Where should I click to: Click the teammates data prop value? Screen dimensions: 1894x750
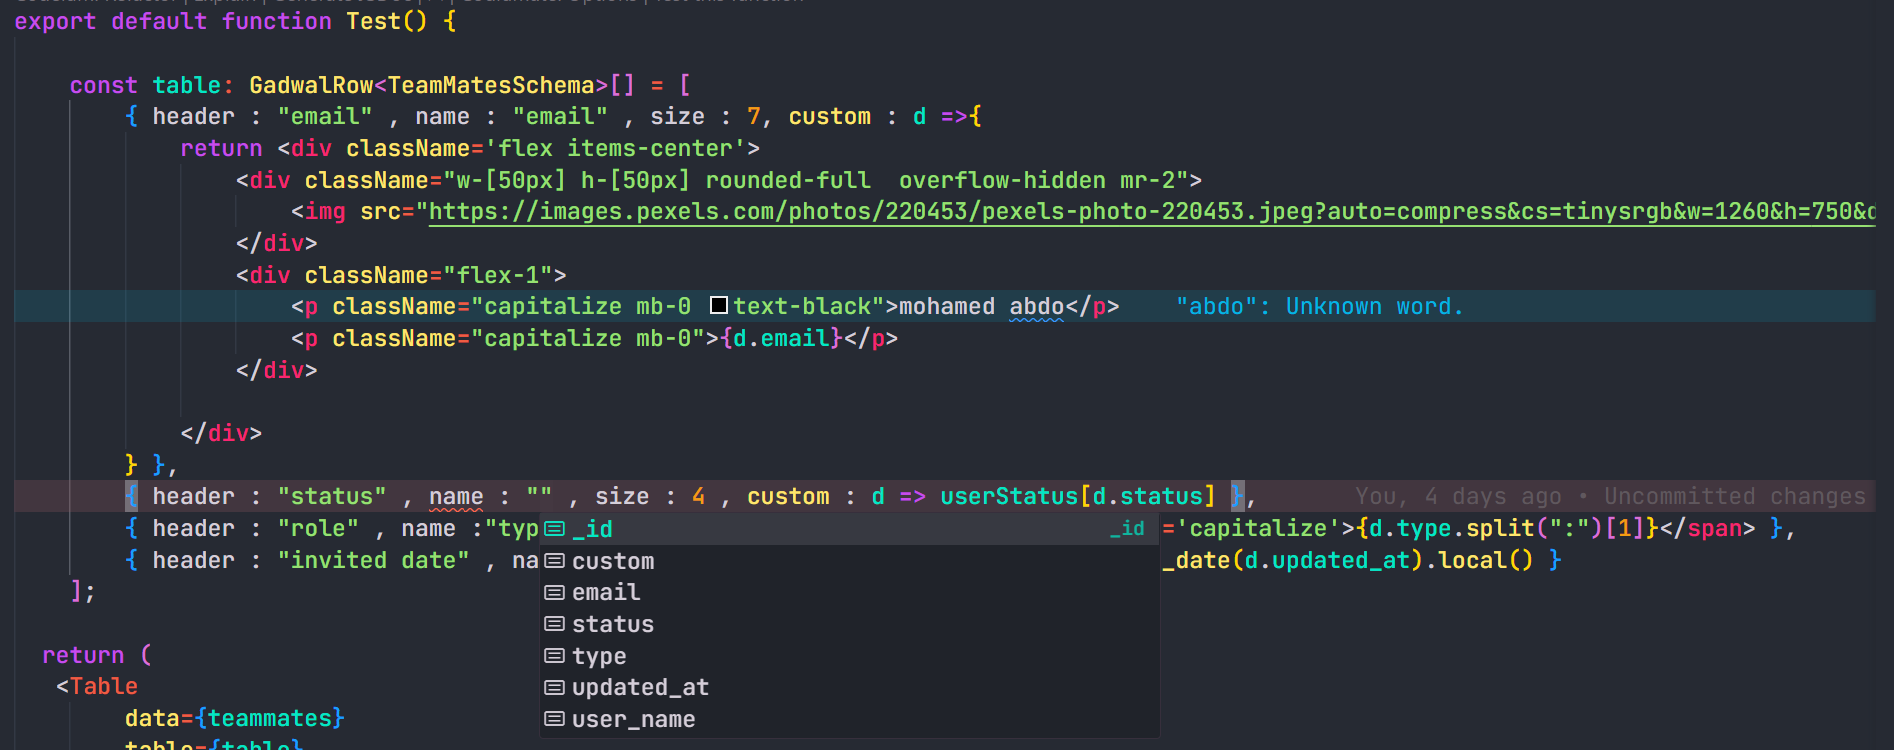(270, 718)
